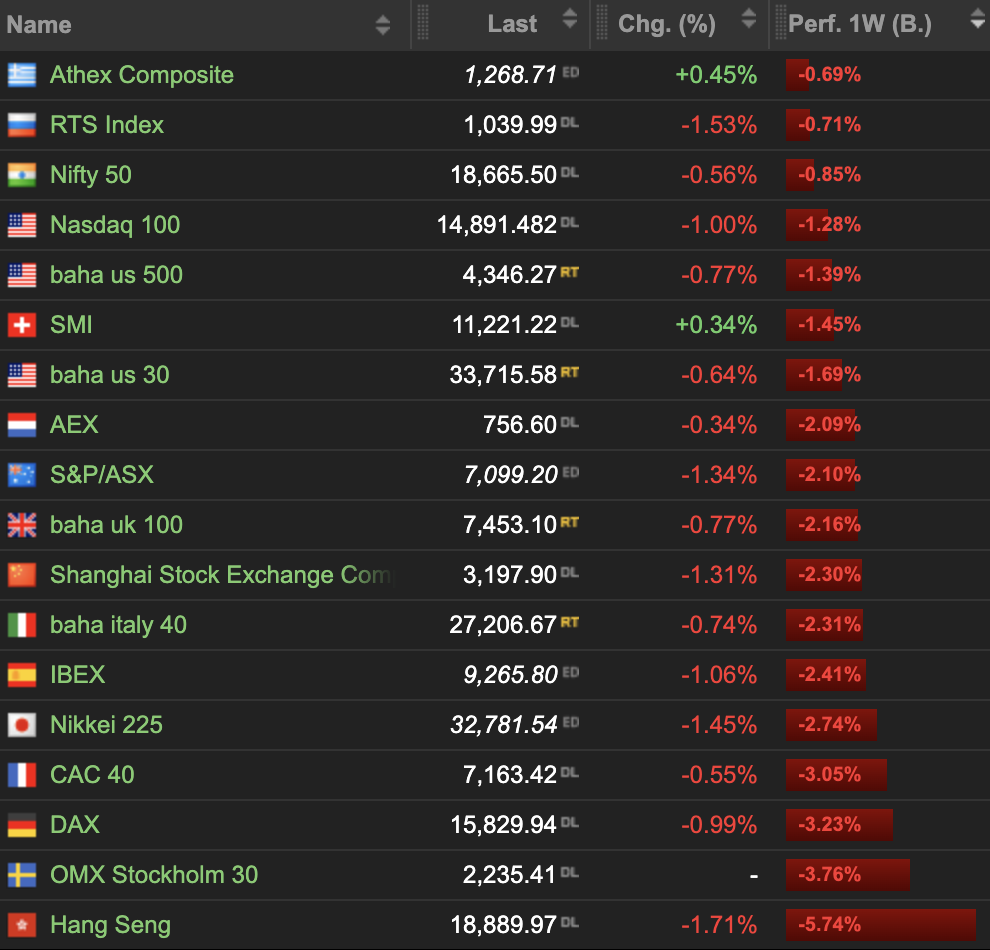Go to baha us 500

pos(117,275)
